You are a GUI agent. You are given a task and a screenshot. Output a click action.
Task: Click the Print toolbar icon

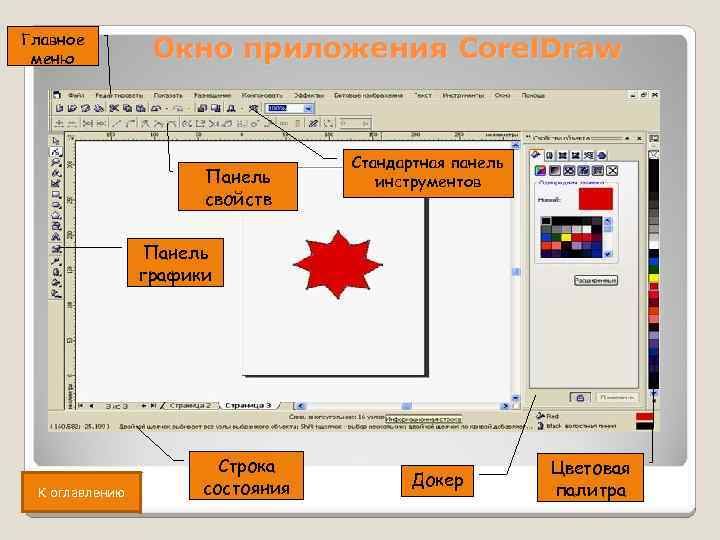[99, 108]
